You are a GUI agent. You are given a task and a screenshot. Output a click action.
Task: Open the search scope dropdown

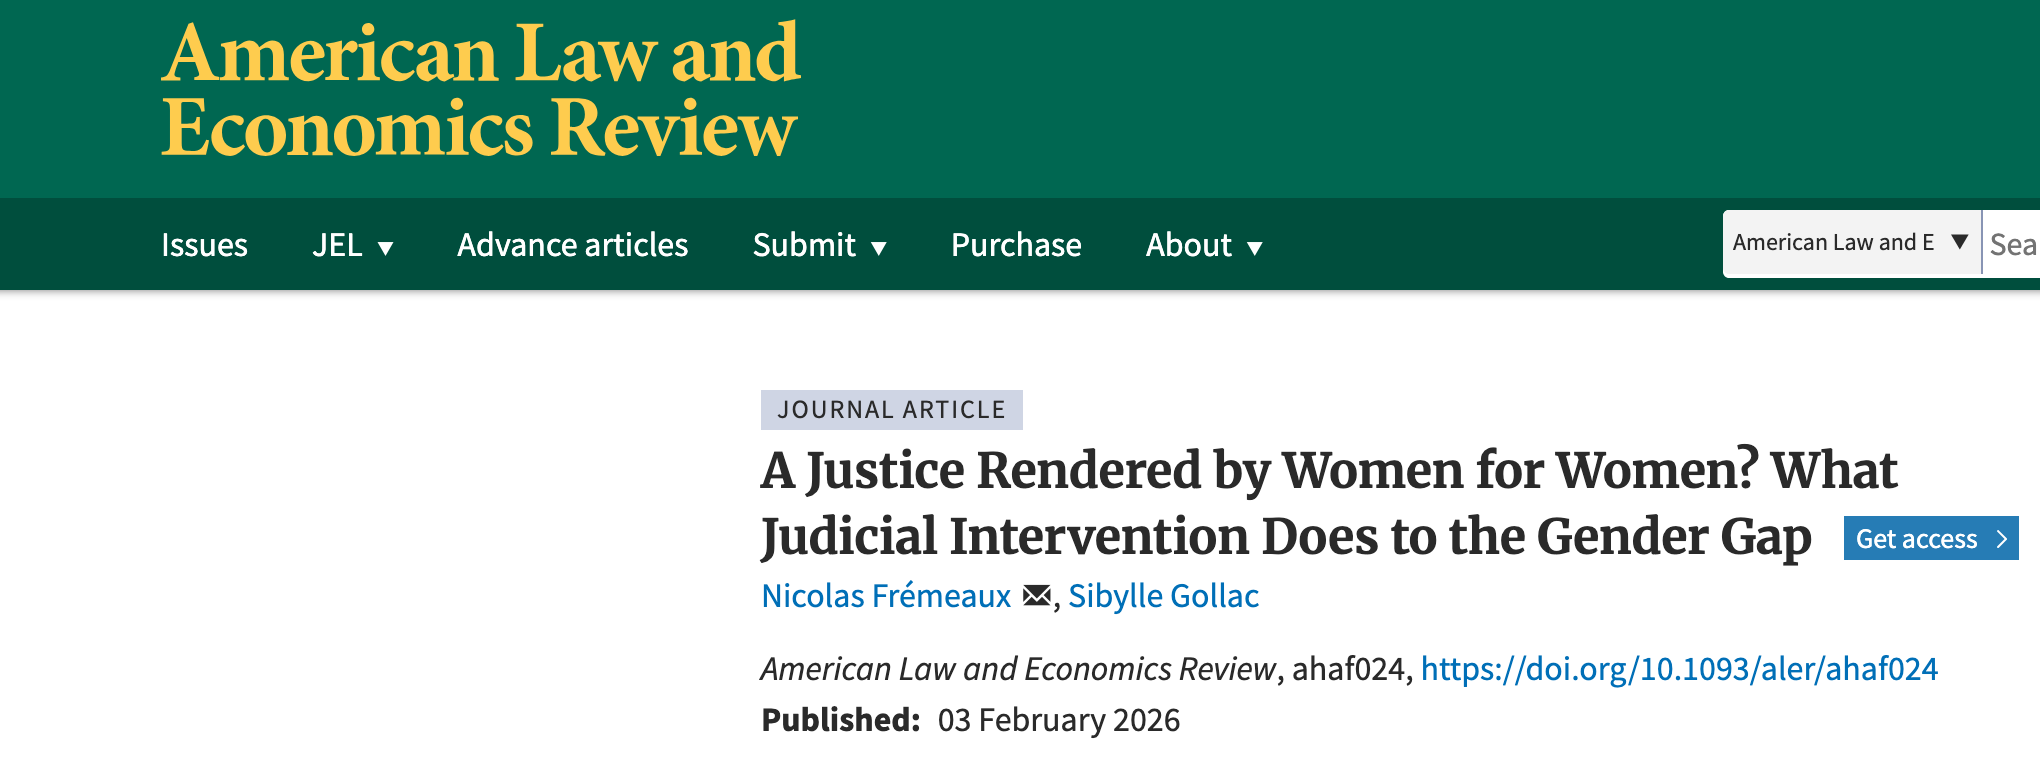[x=1851, y=243]
